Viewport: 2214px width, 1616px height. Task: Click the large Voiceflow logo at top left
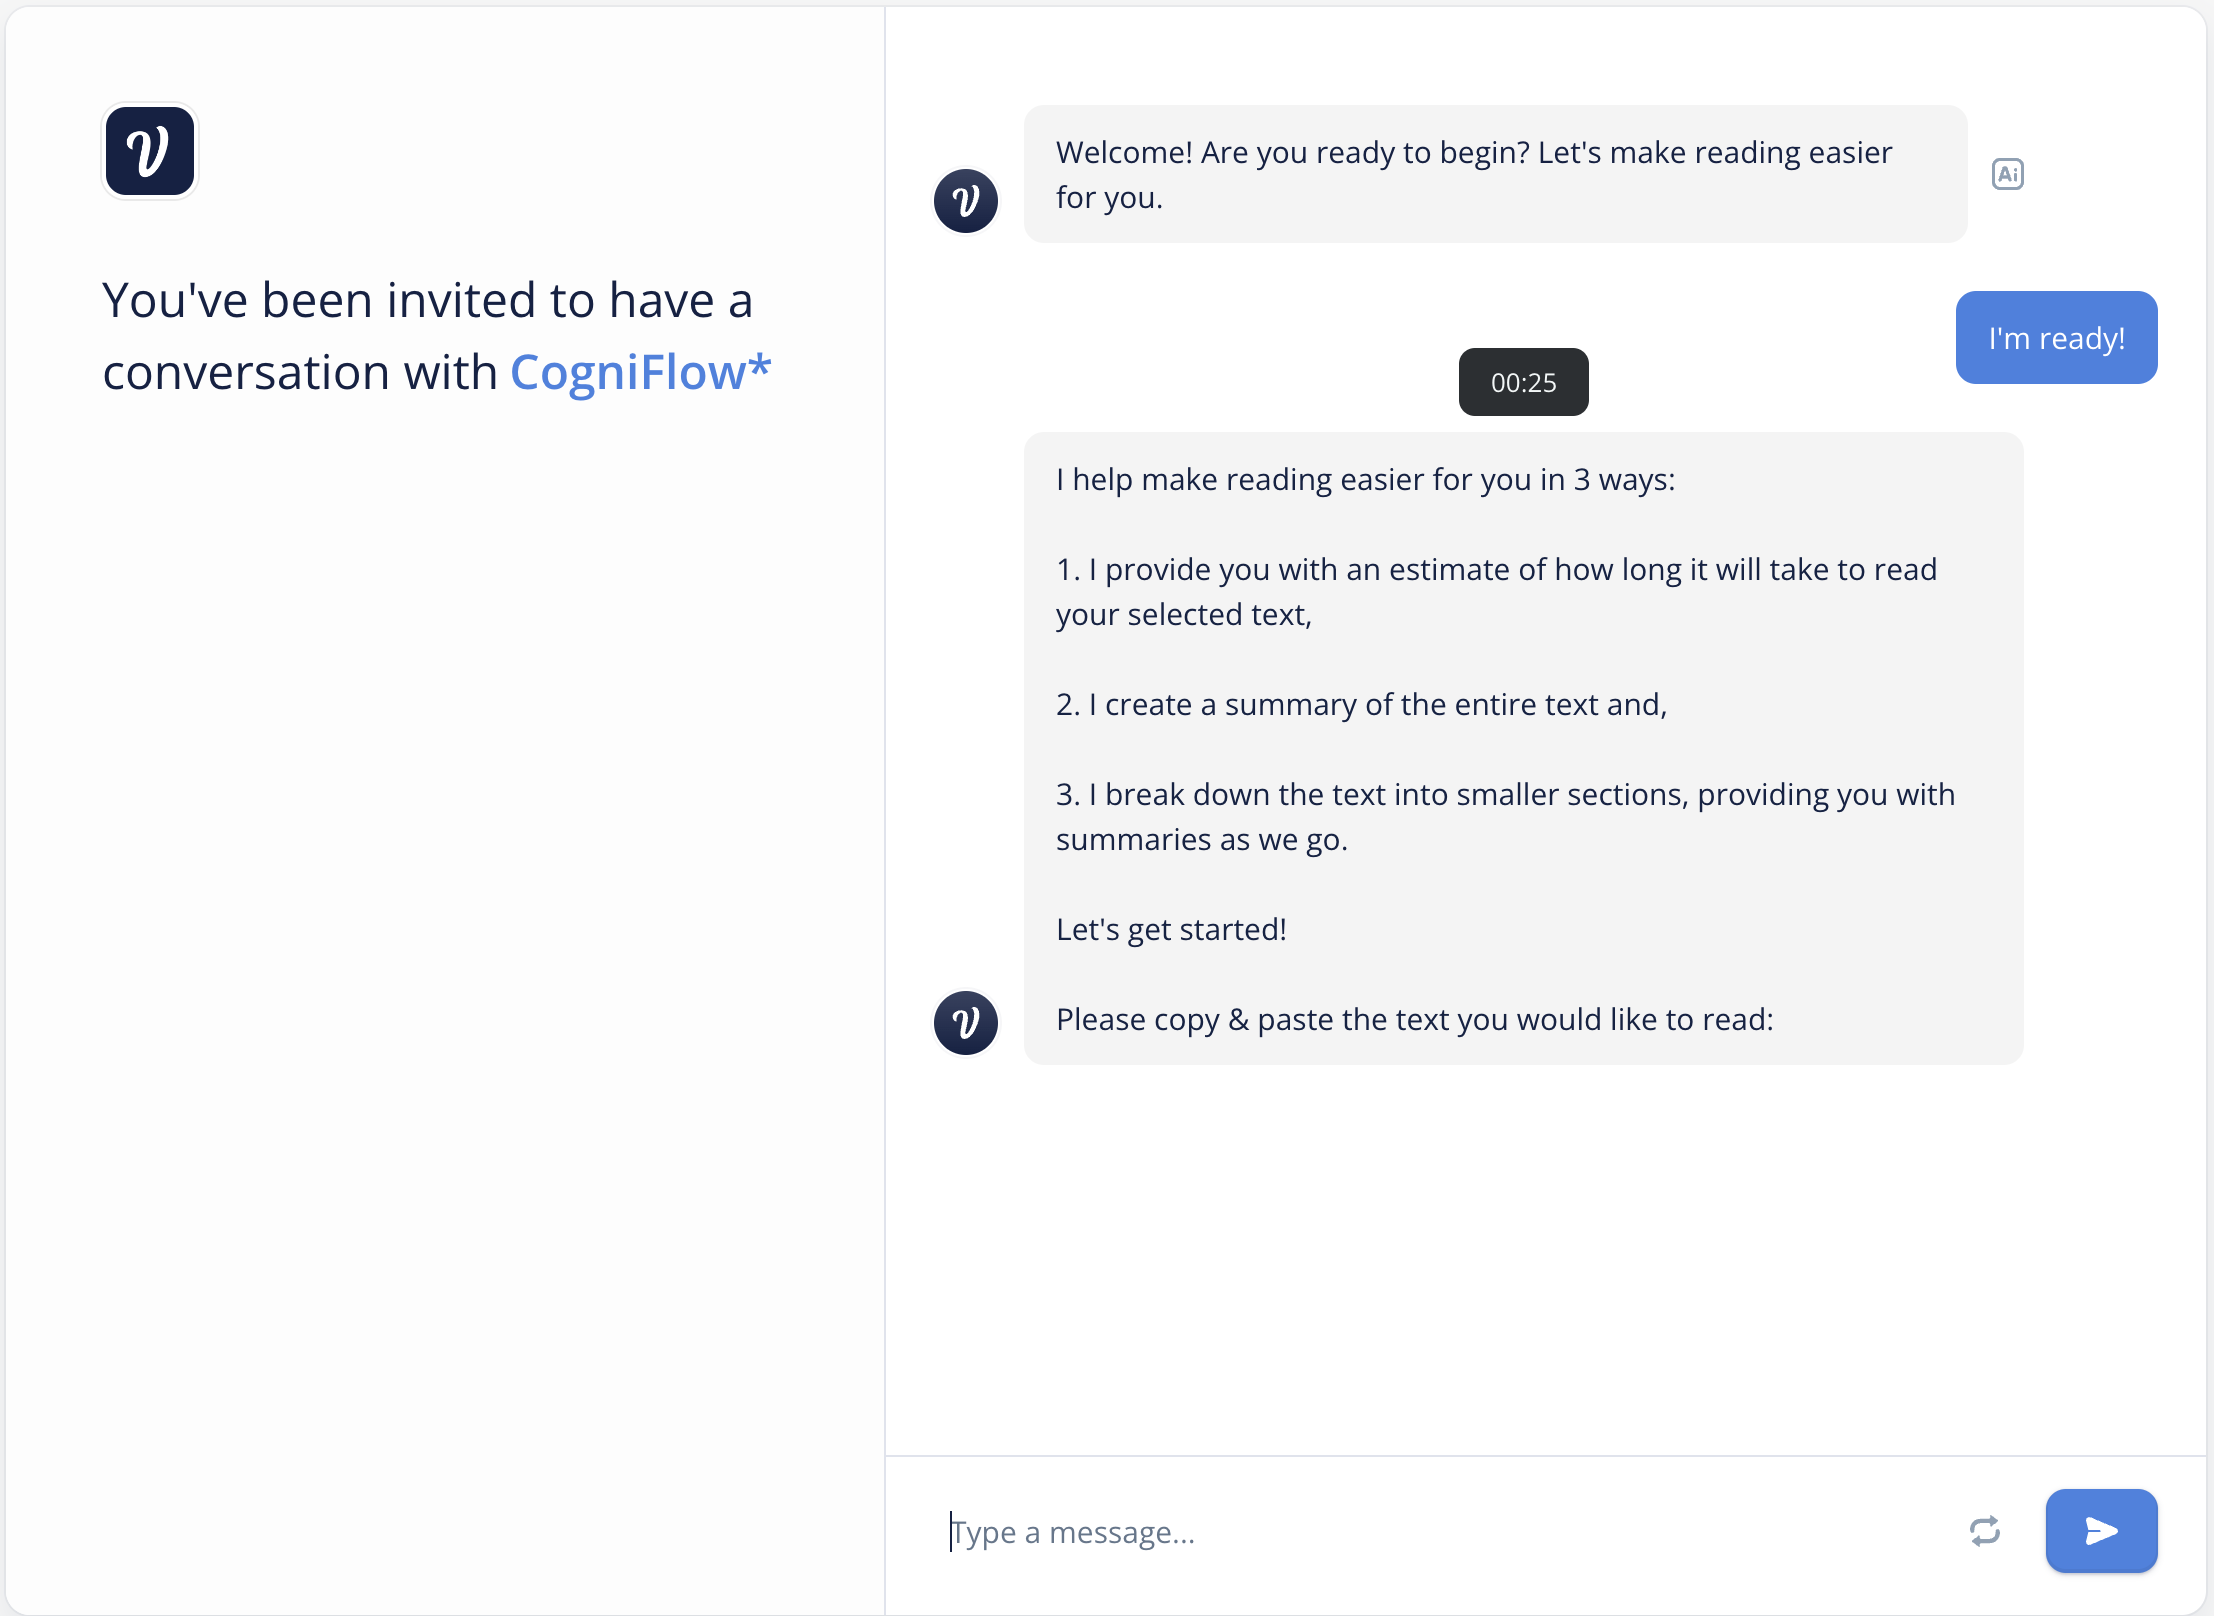(x=150, y=151)
